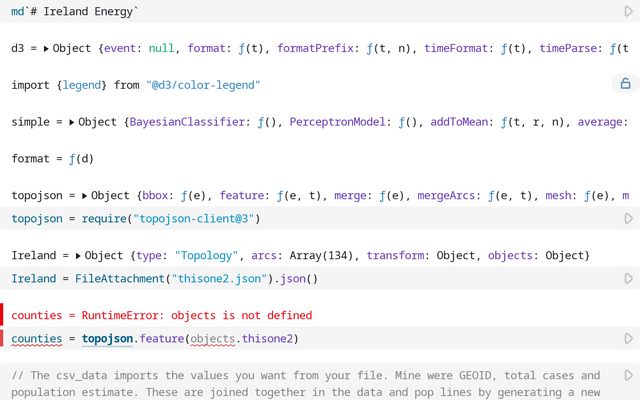Expand the d3 Object output
The height and width of the screenshot is (400, 640).
pyautogui.click(x=47, y=48)
